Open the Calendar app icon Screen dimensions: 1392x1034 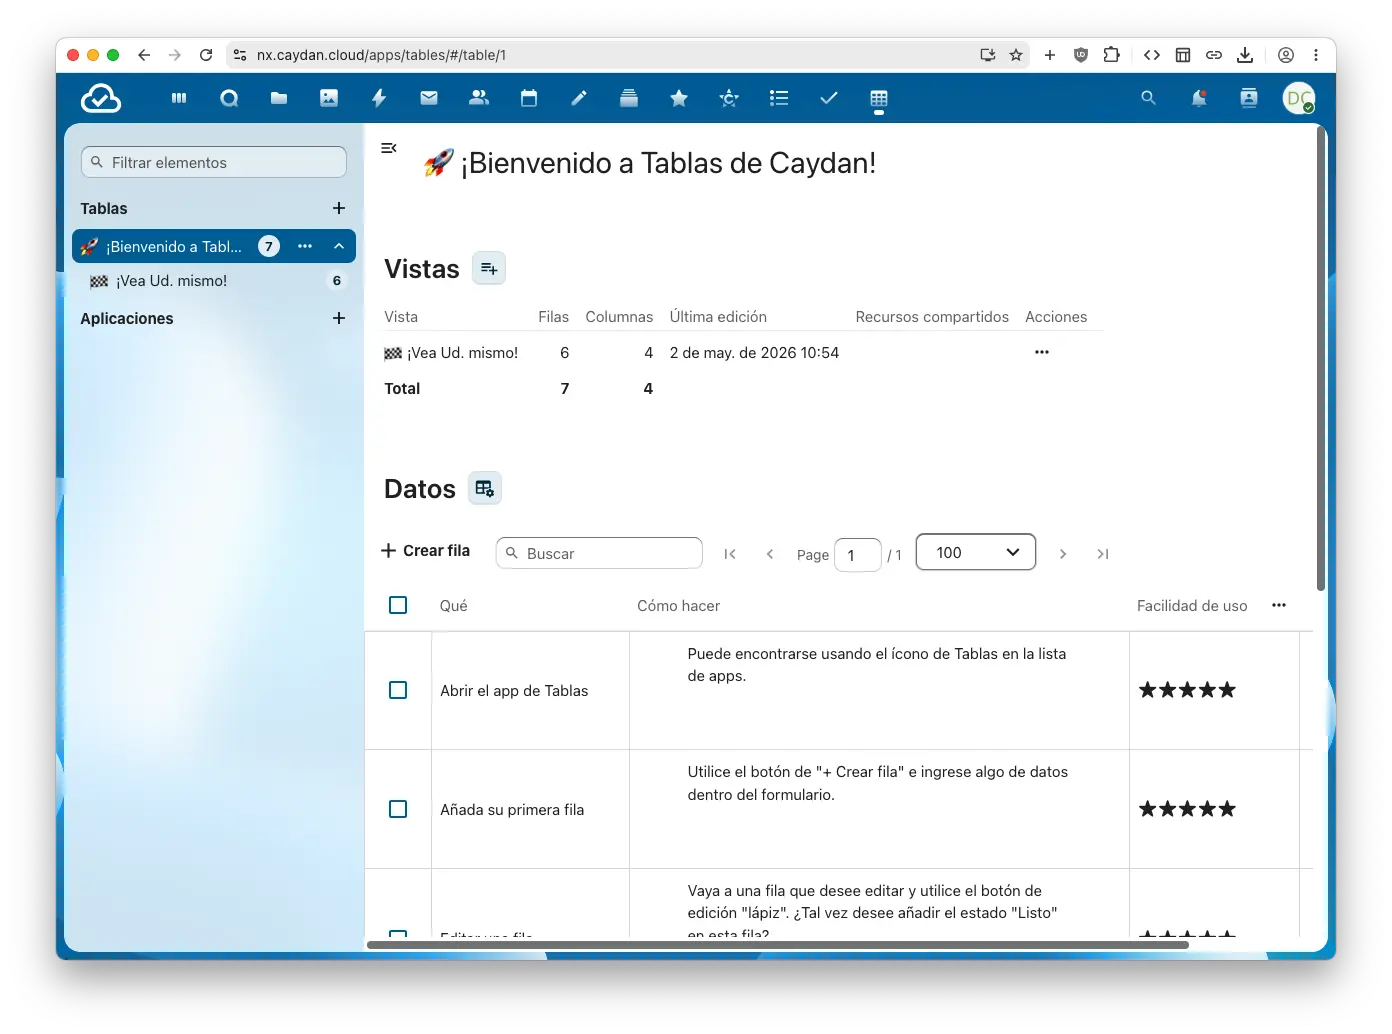click(x=529, y=98)
